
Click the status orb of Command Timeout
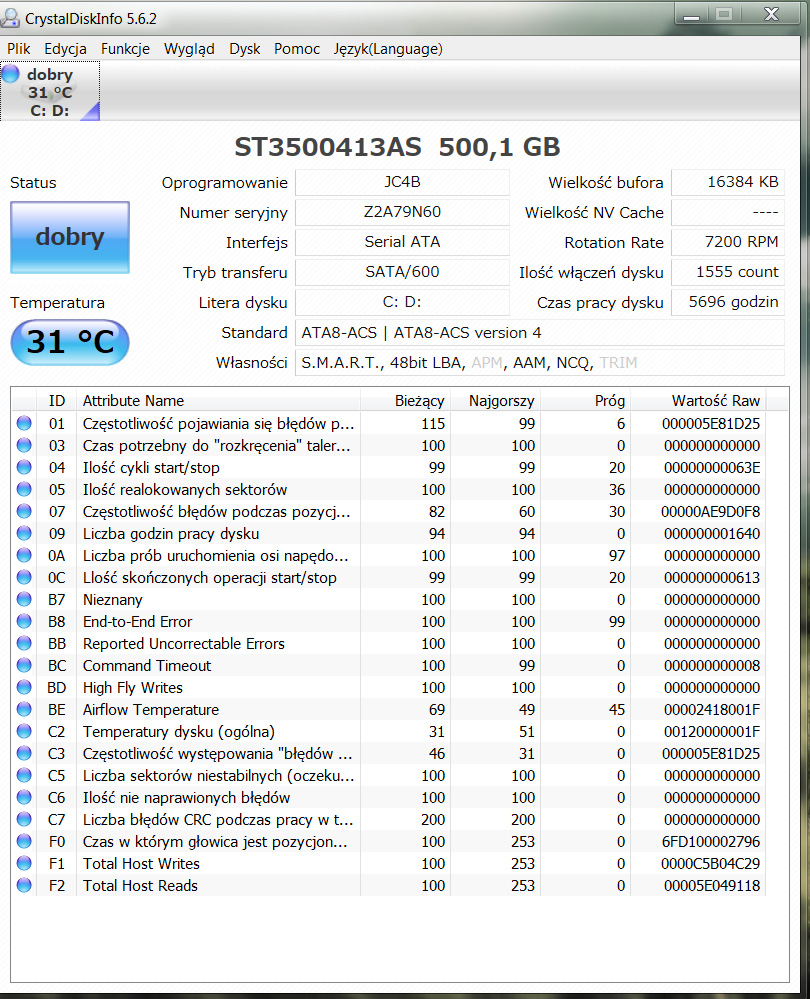pos(24,665)
